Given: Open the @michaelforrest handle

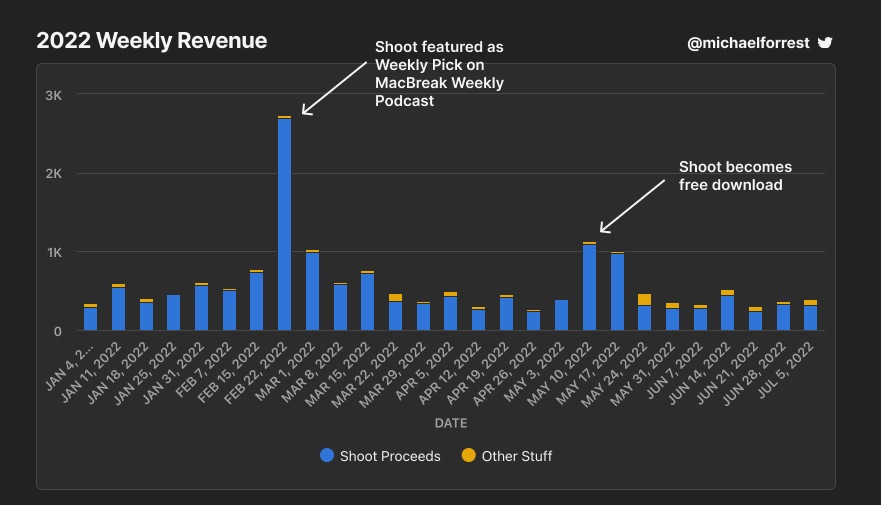Looking at the screenshot, I should click(x=748, y=43).
